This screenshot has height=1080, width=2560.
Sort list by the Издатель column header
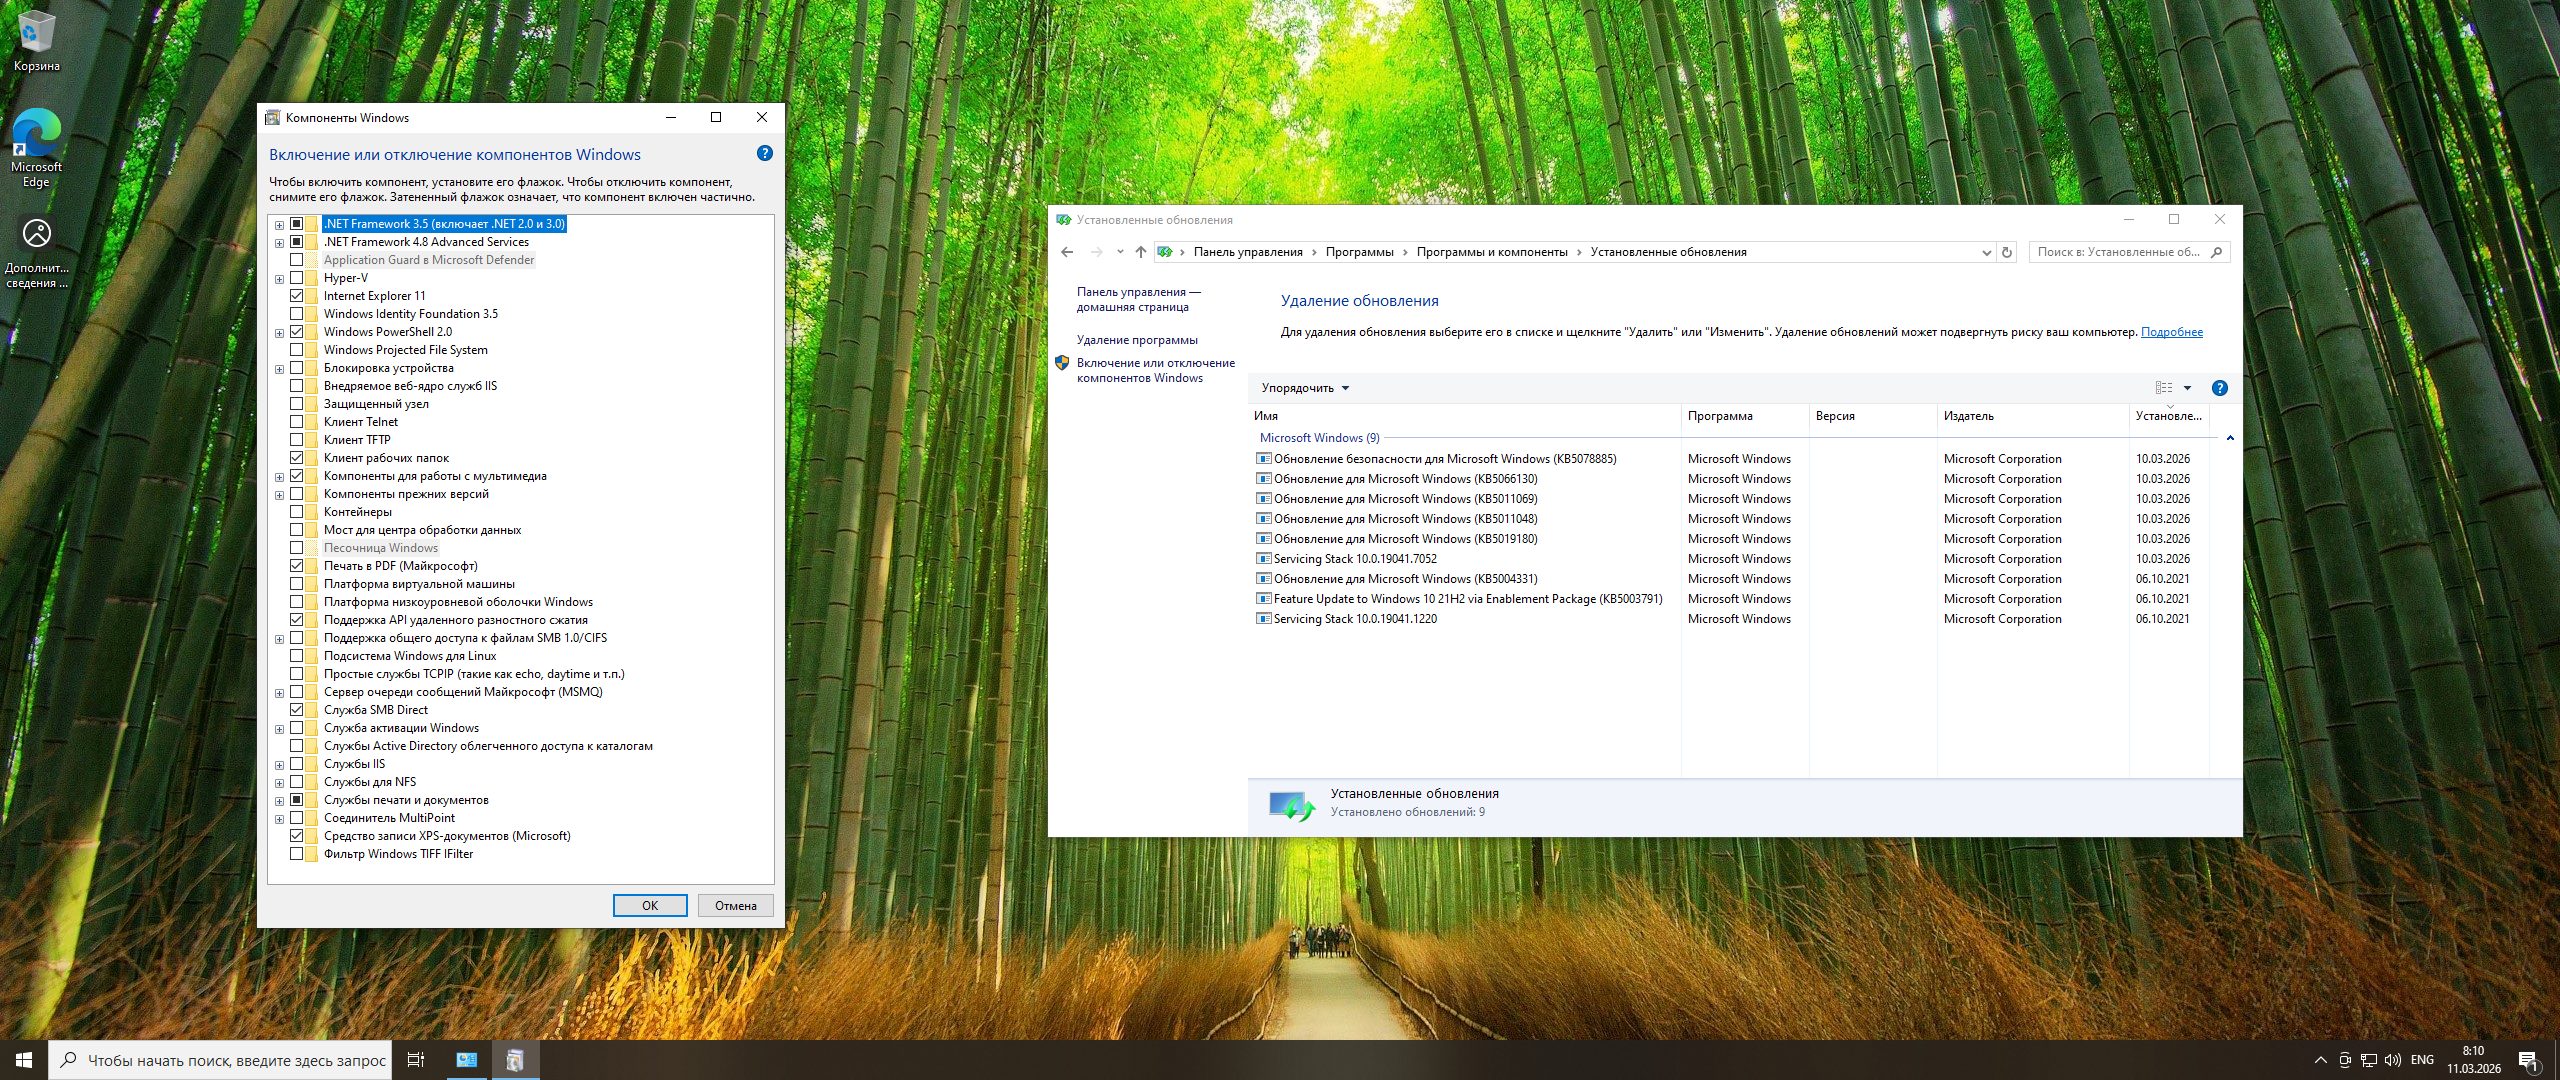(1968, 416)
